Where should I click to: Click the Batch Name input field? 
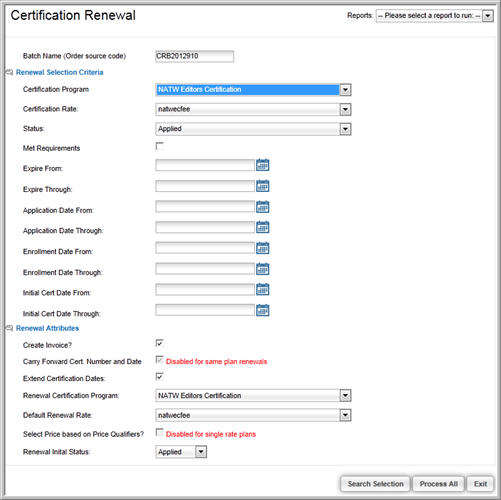[195, 56]
